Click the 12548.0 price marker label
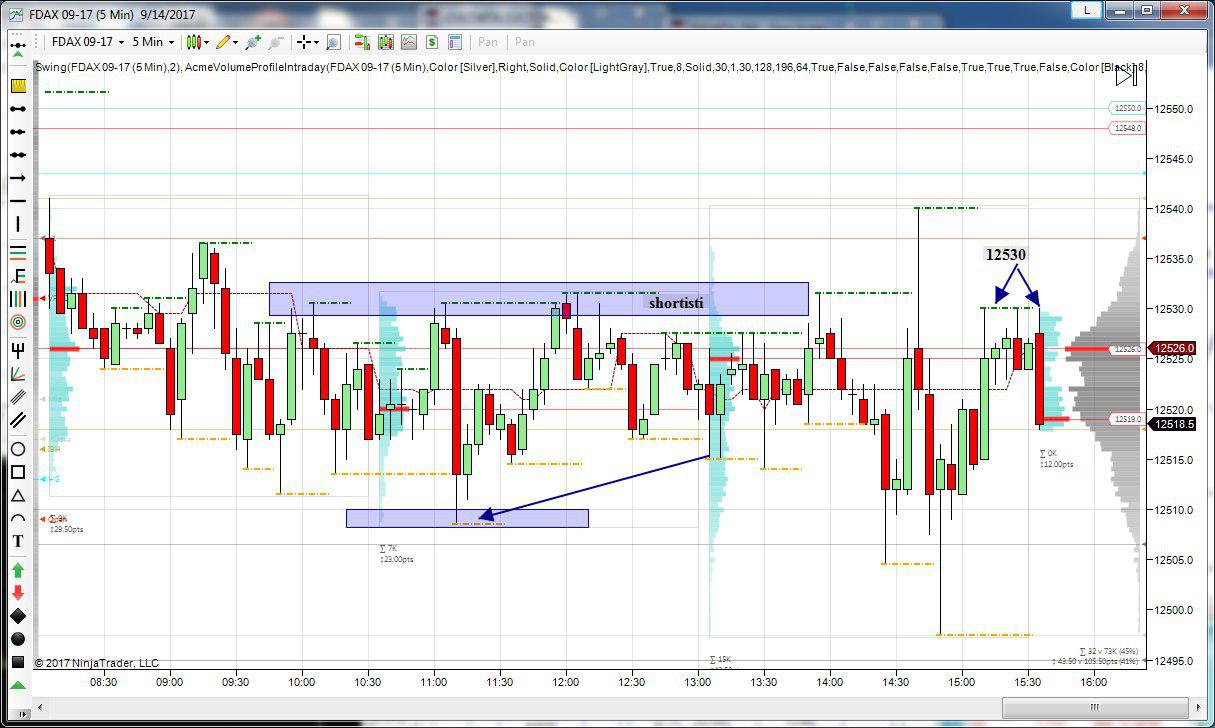 (1126, 128)
